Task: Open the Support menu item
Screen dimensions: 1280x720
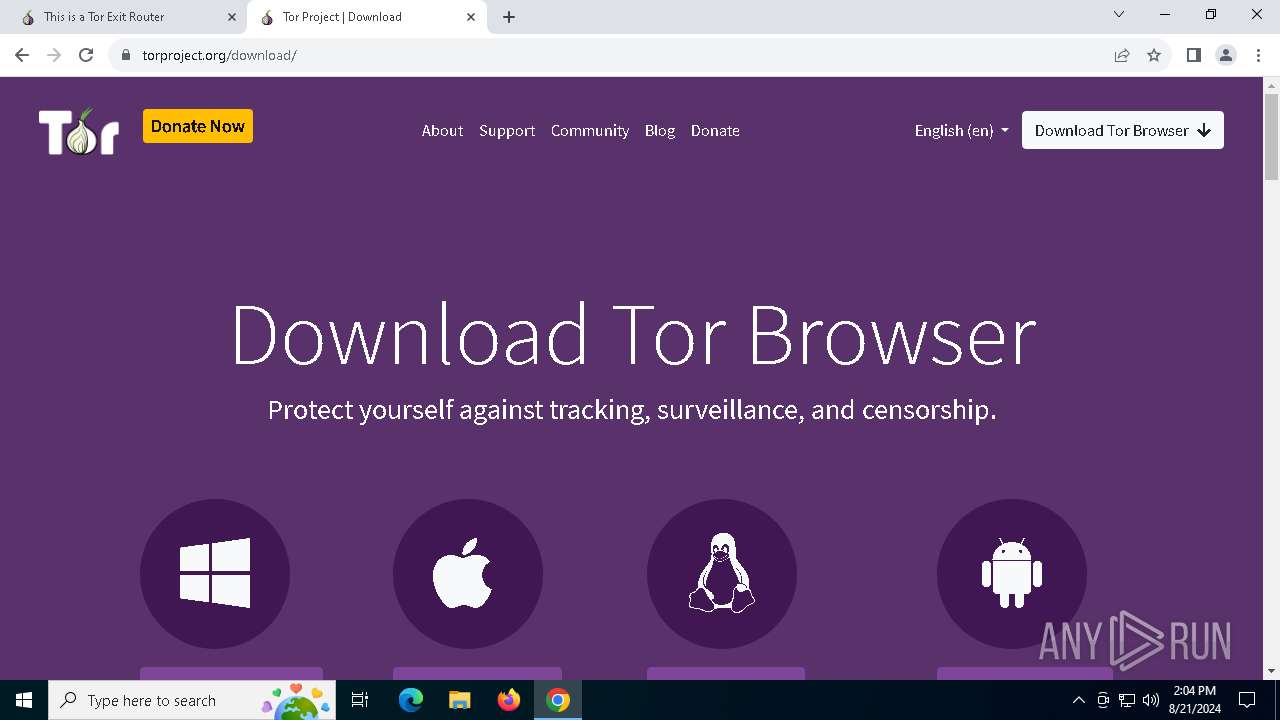Action: click(x=507, y=130)
